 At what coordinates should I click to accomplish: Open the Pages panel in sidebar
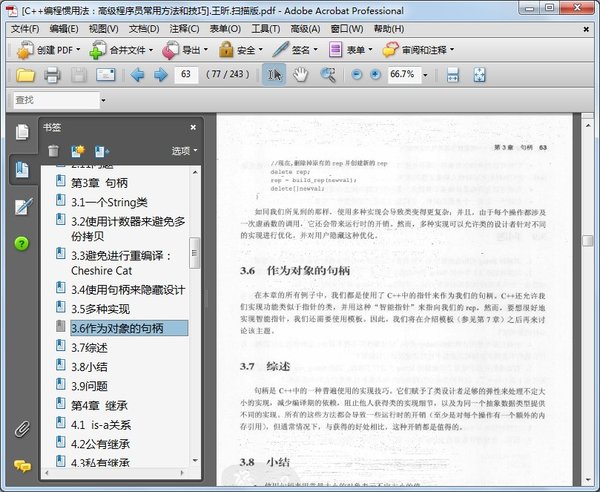[22, 132]
